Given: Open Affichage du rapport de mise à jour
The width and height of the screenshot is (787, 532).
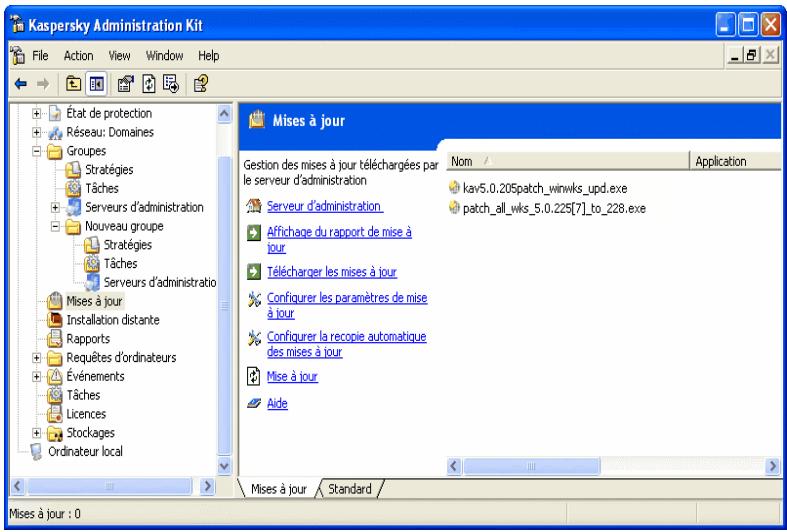Looking at the screenshot, I should 339,239.
